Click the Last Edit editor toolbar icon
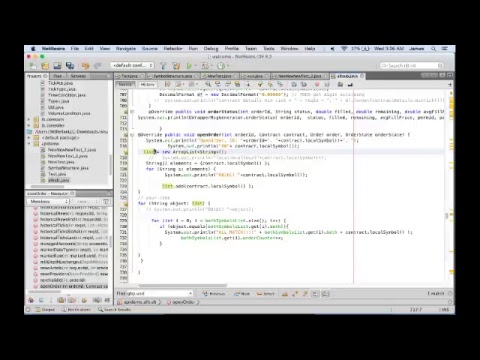The width and height of the screenshot is (480, 360). (x=168, y=85)
